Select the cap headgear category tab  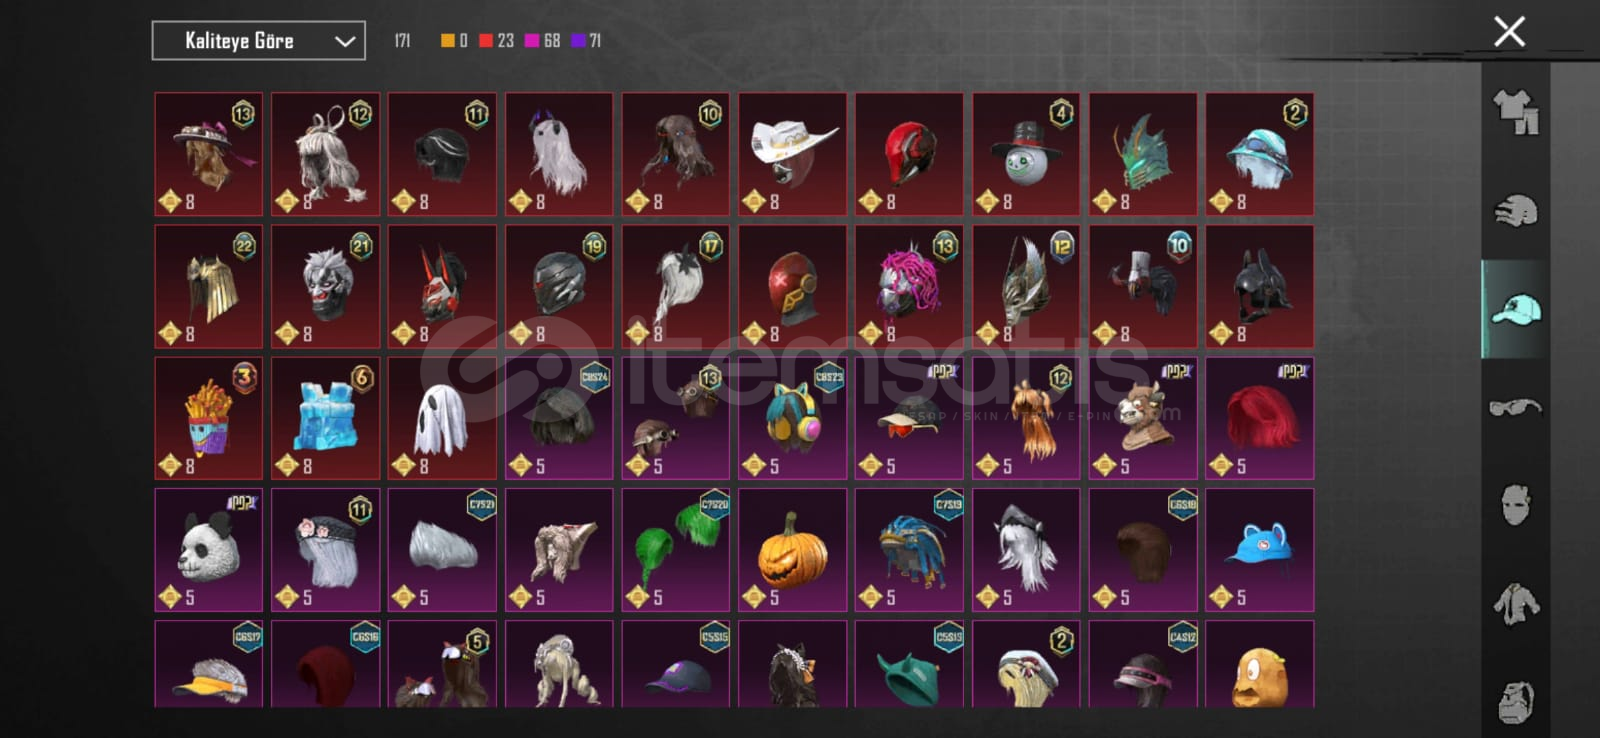click(x=1516, y=309)
